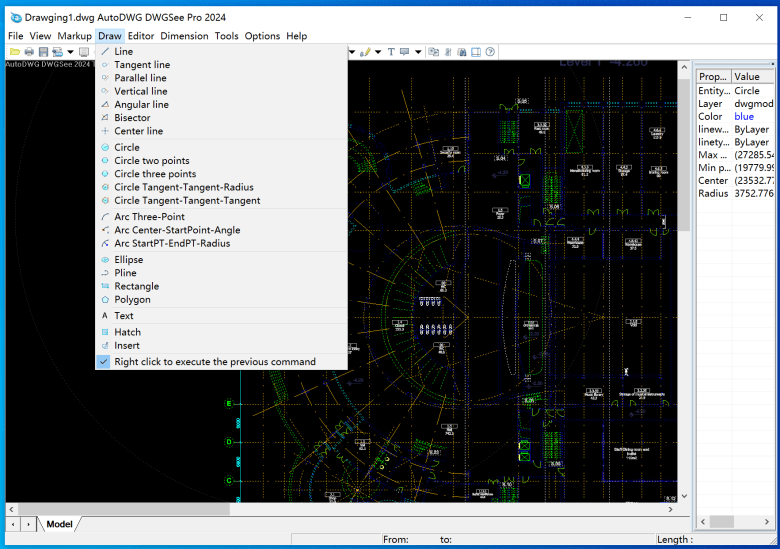Click the Save floppy disk toolbar icon
Viewport: 780px width, 549px height.
coord(43,52)
